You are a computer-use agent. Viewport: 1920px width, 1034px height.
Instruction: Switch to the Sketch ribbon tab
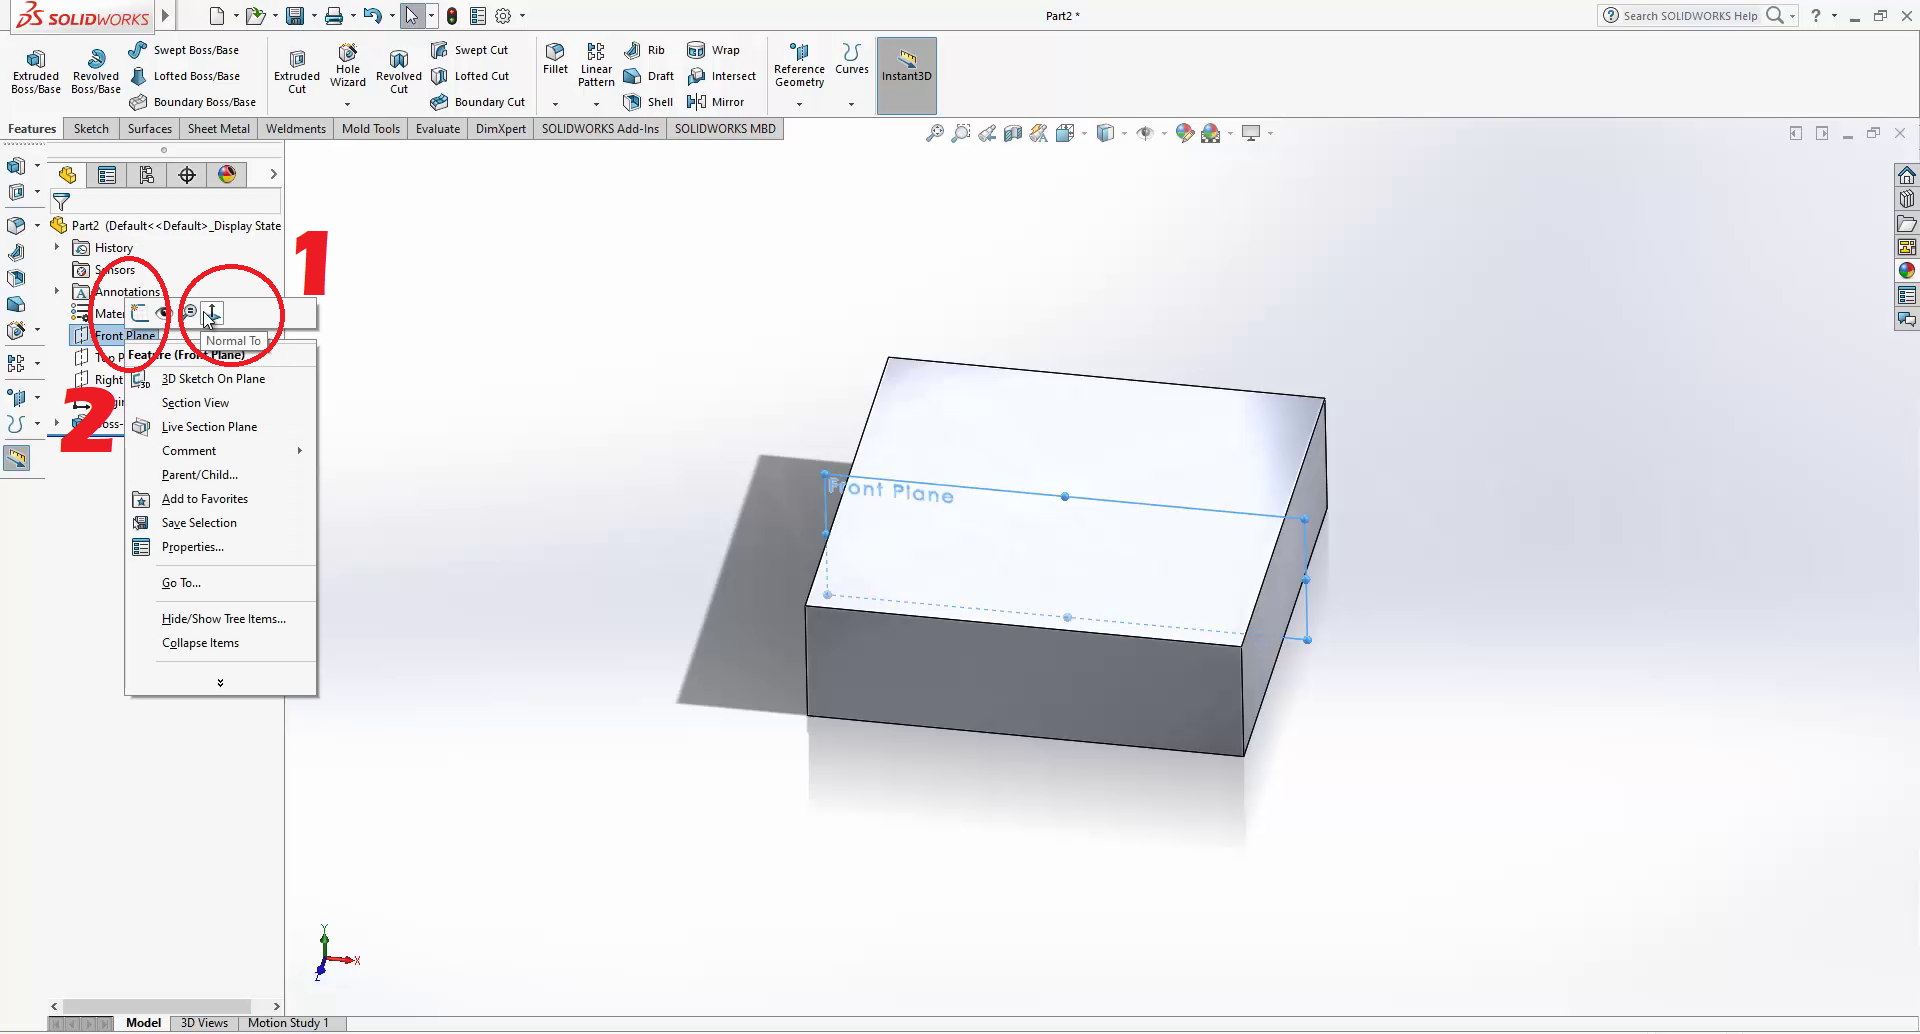tap(91, 129)
